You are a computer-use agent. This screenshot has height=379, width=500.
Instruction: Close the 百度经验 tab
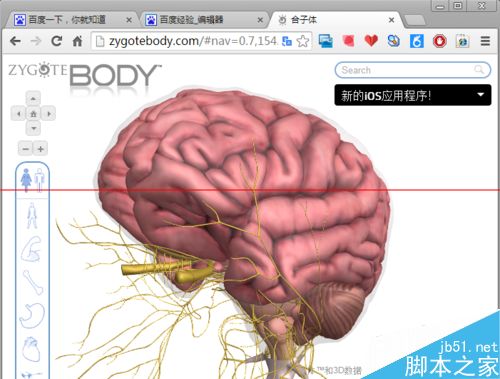[x=260, y=20]
